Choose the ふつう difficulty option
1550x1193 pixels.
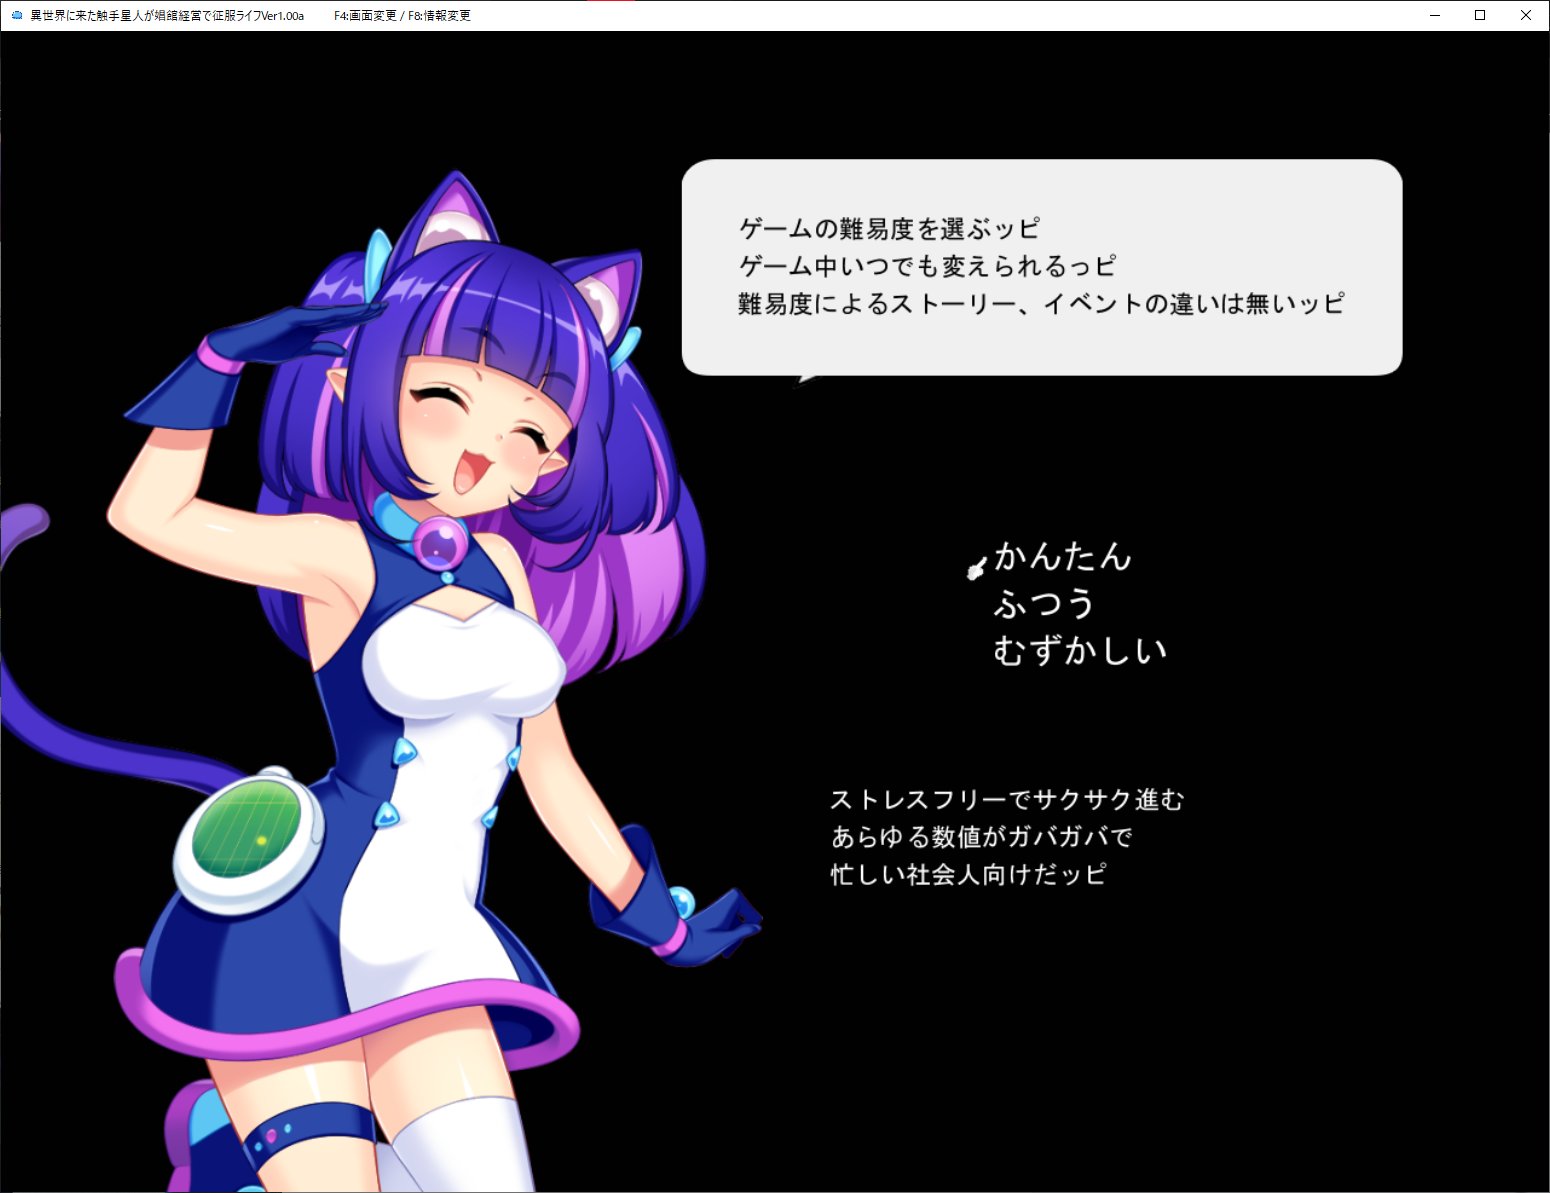coord(1043,604)
